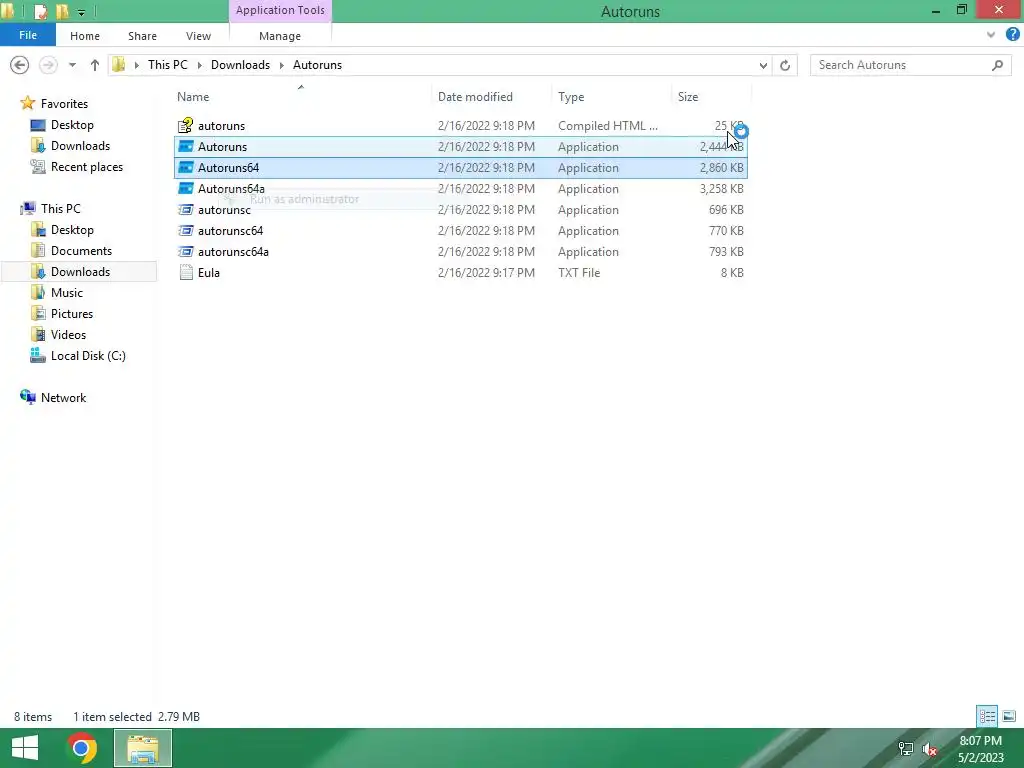The width and height of the screenshot is (1024, 768).
Task: Open the taskbar clock and date
Action: (980, 749)
